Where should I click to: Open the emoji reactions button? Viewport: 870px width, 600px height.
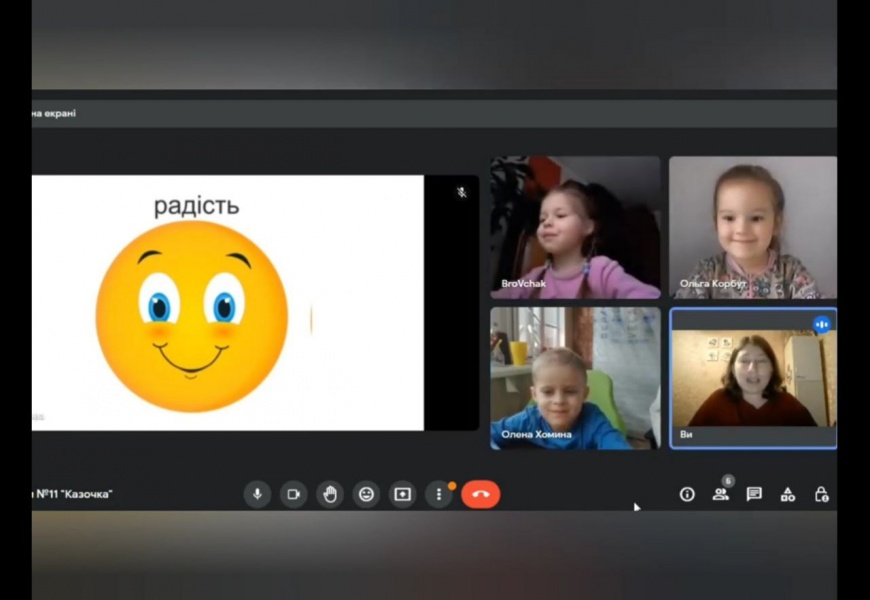(x=366, y=494)
